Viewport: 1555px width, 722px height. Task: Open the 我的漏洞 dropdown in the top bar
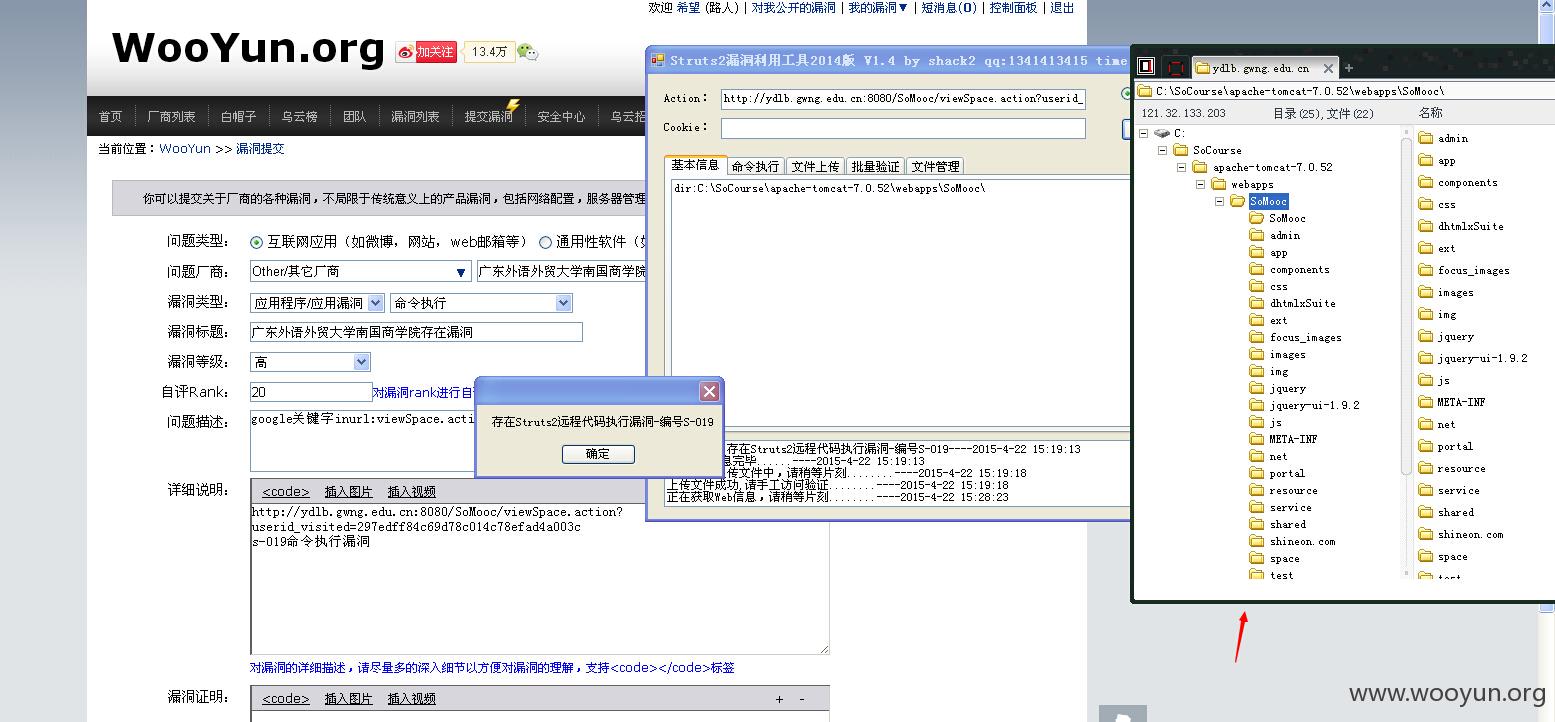point(878,8)
